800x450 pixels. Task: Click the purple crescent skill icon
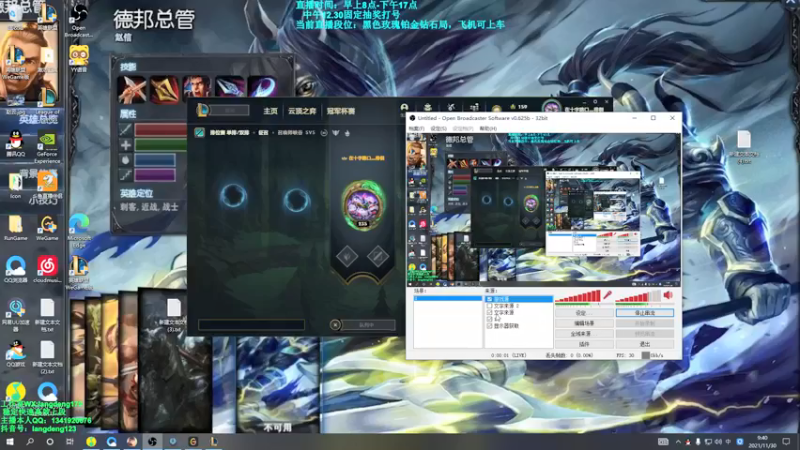(x=262, y=88)
